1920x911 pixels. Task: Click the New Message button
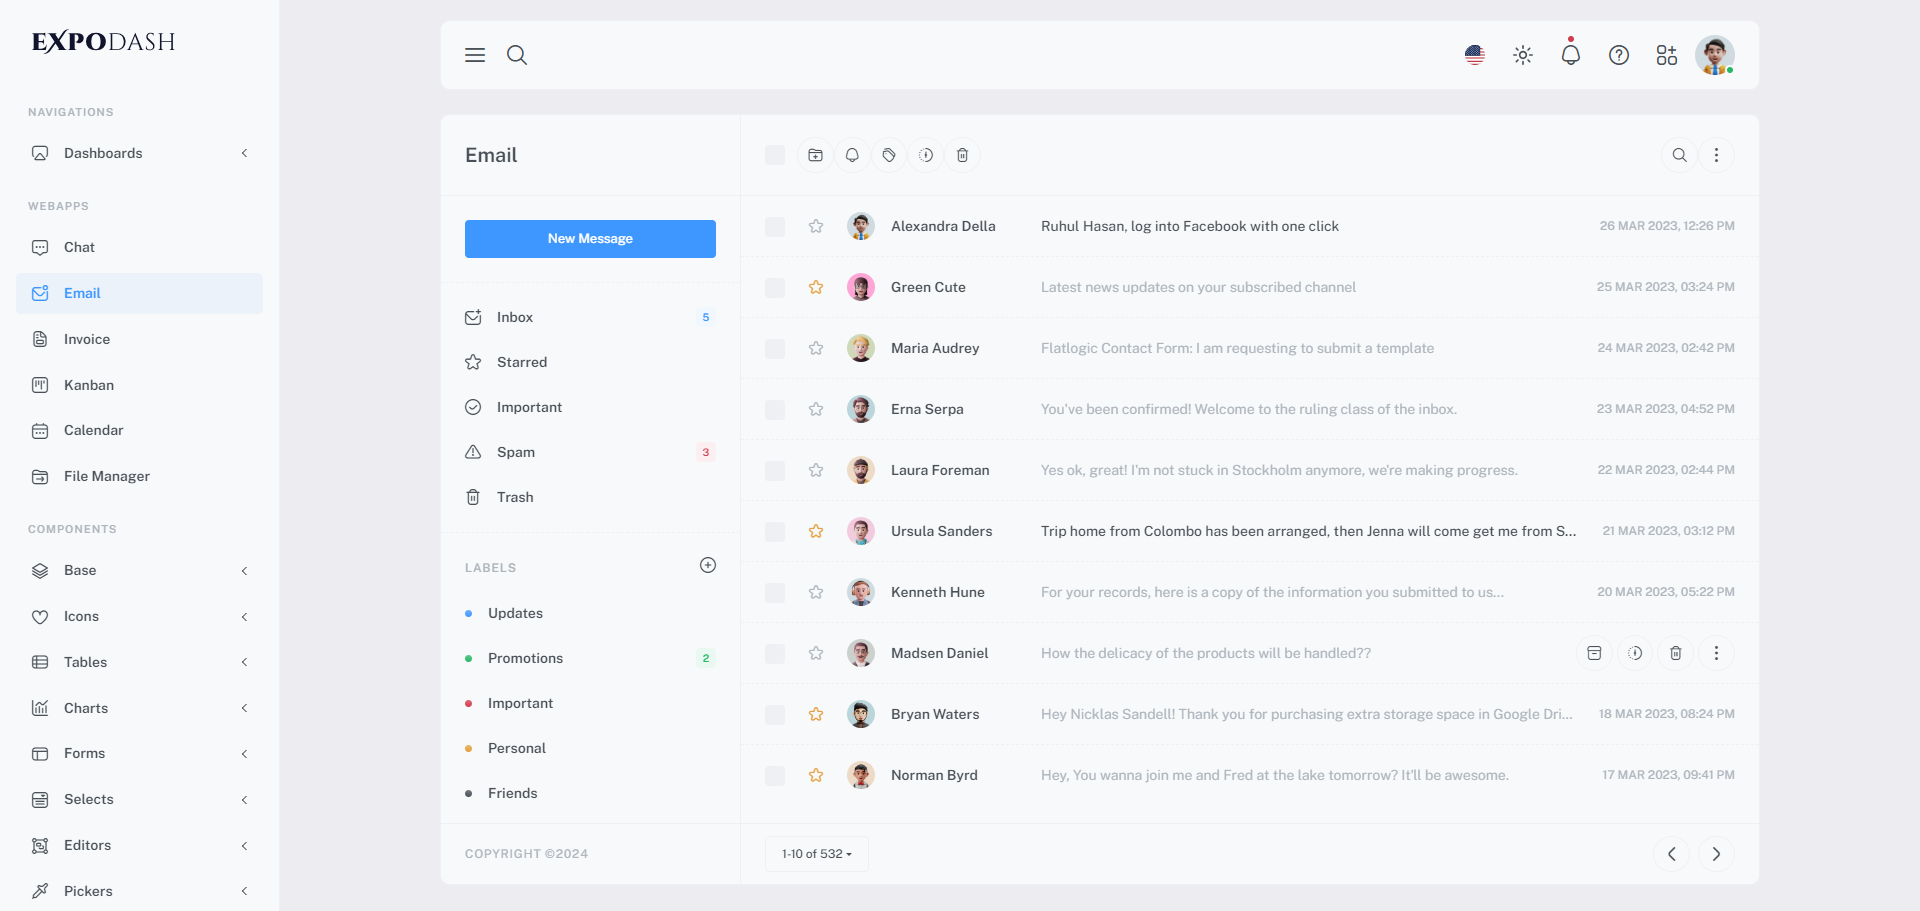(x=590, y=238)
